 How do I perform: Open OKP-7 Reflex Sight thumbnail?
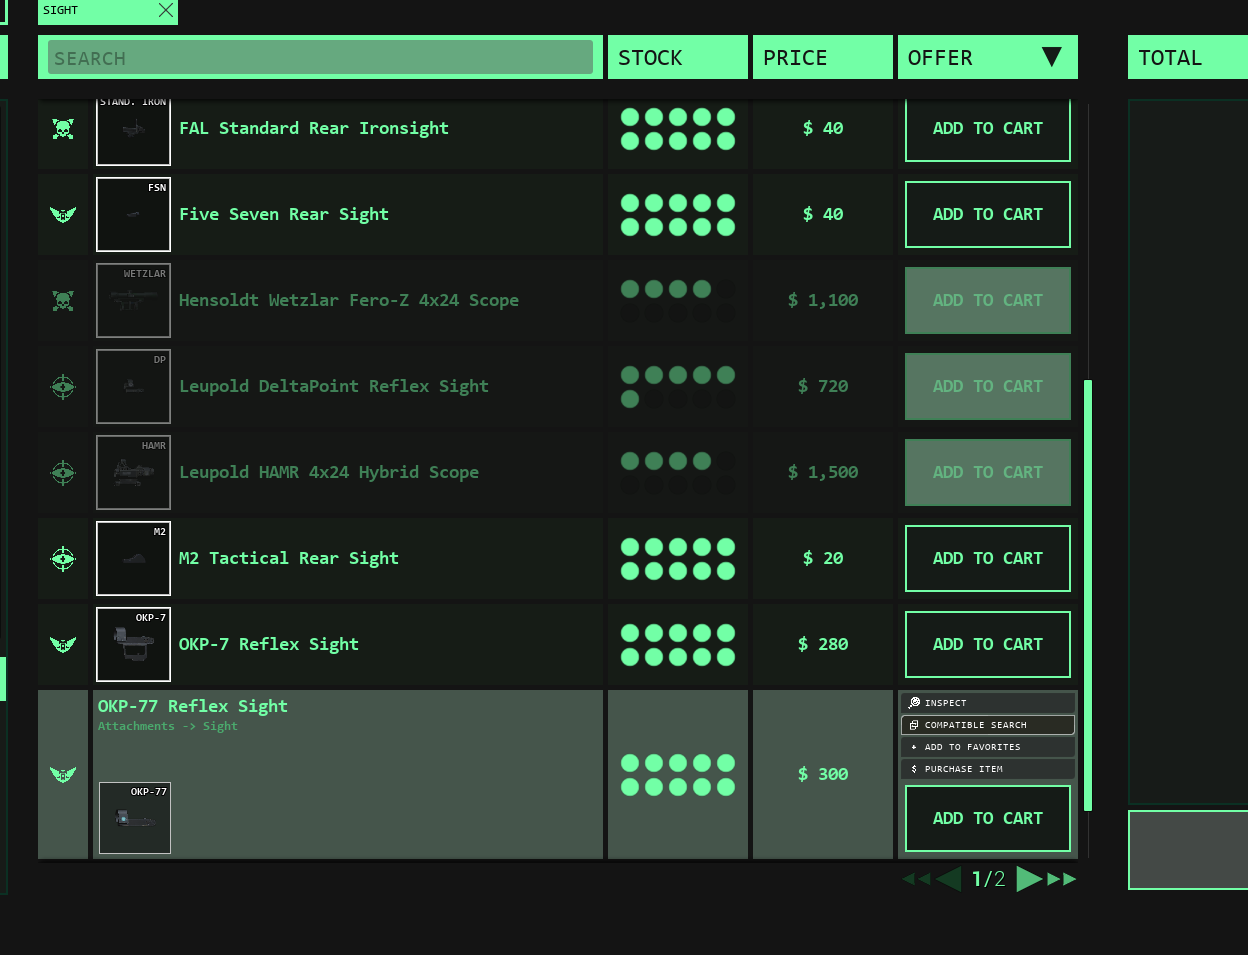click(133, 644)
